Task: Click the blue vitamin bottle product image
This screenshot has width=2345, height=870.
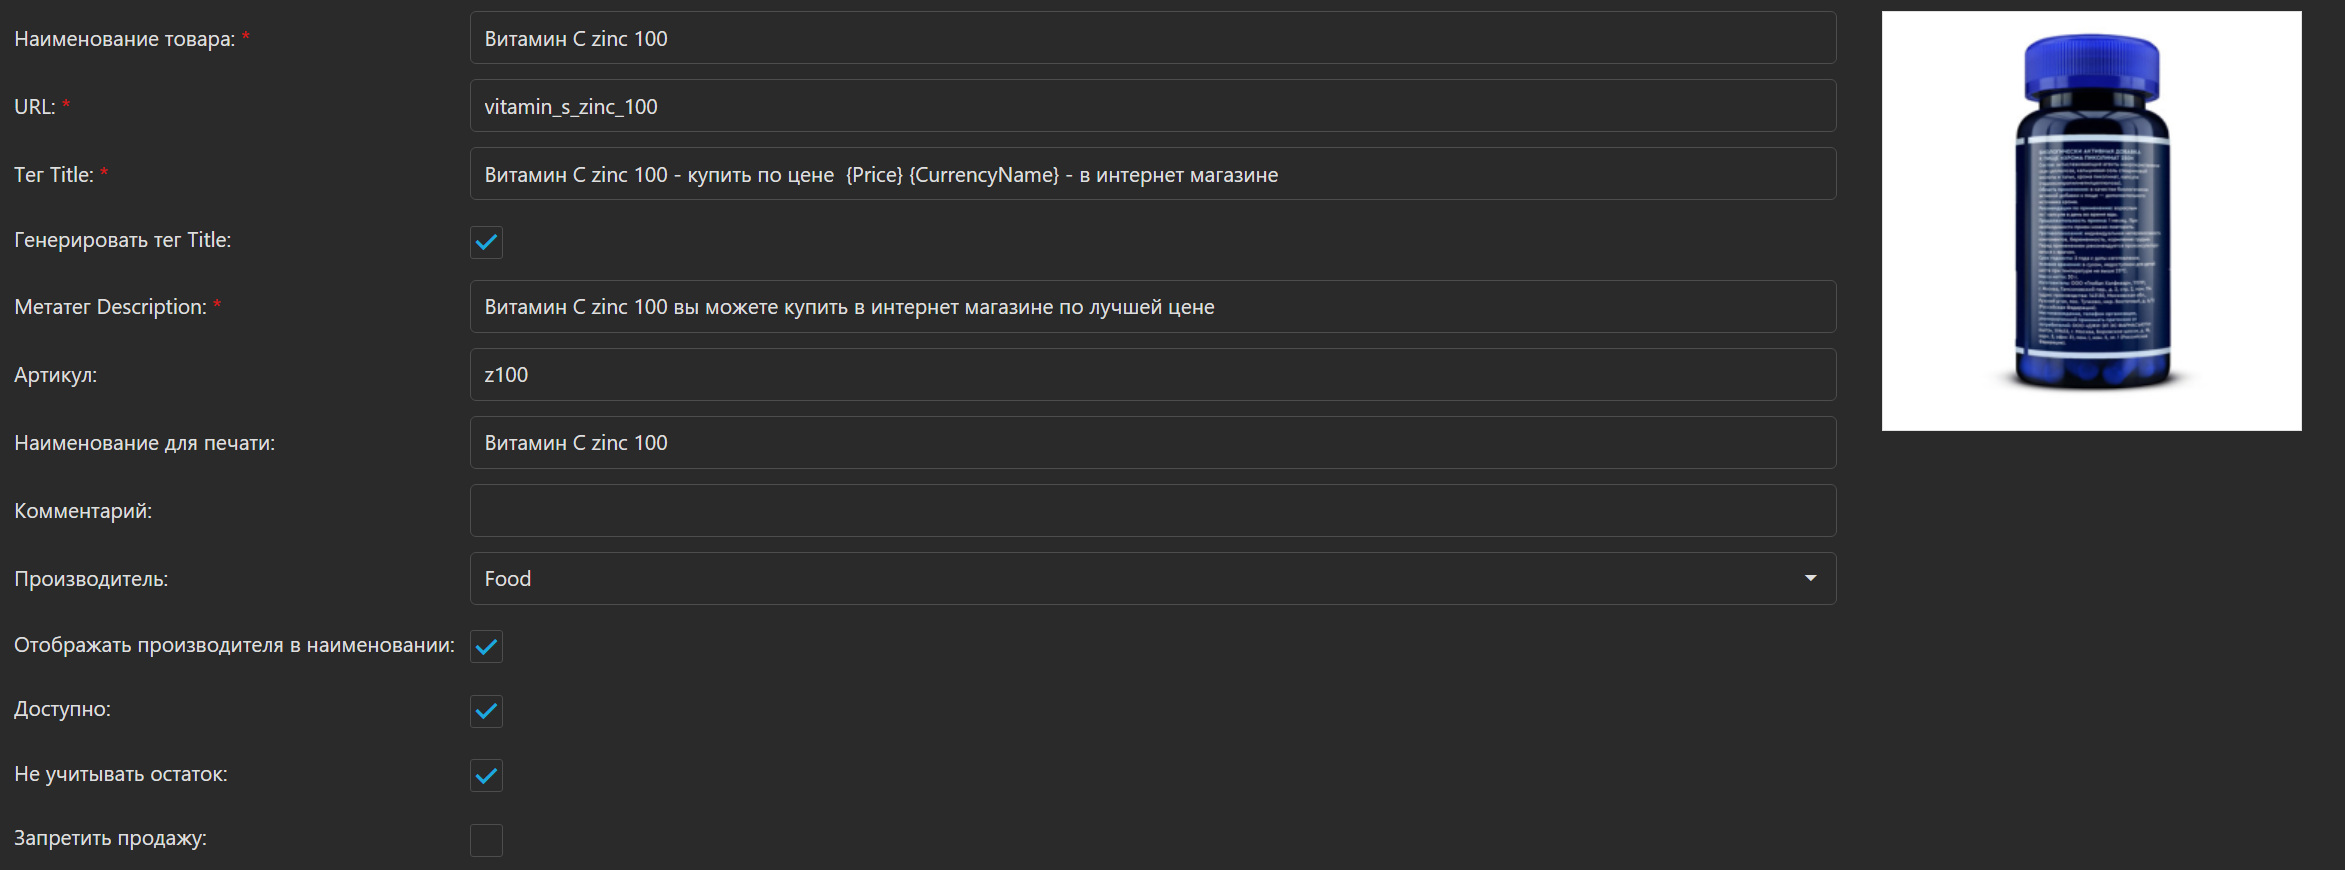Action: coord(2091,221)
